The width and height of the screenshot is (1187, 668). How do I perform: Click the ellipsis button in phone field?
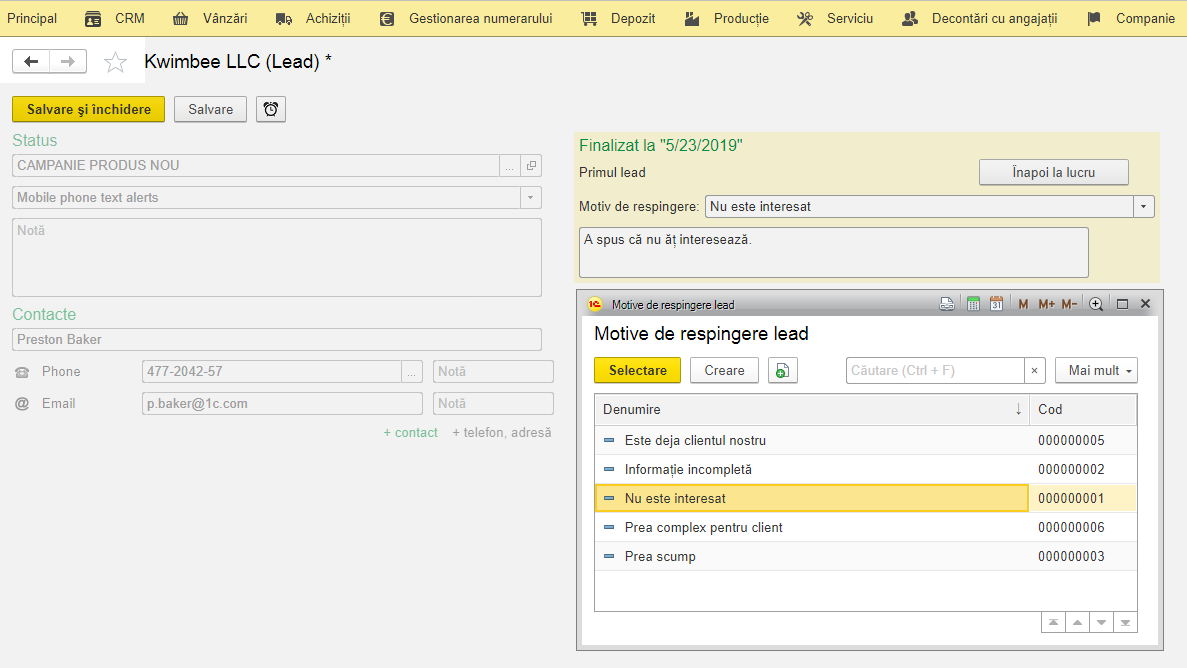[x=412, y=372]
